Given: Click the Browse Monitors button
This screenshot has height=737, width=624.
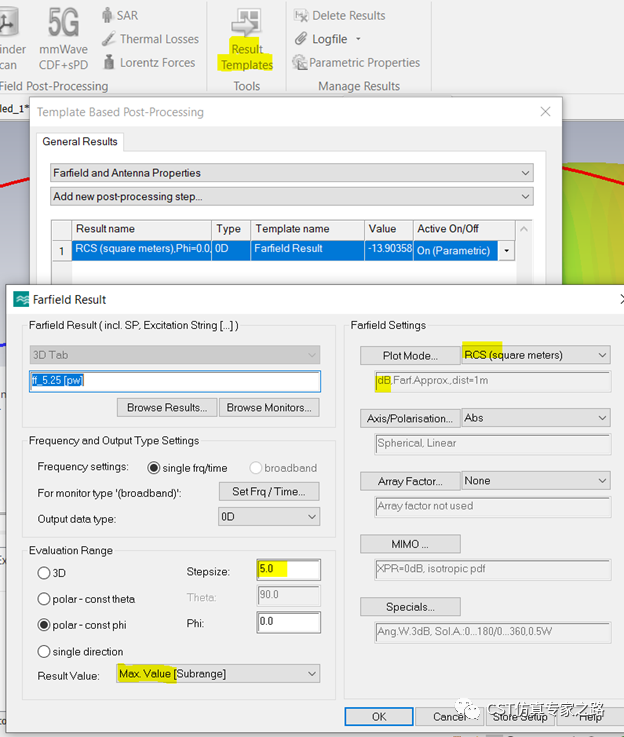Looking at the screenshot, I should click(x=269, y=408).
